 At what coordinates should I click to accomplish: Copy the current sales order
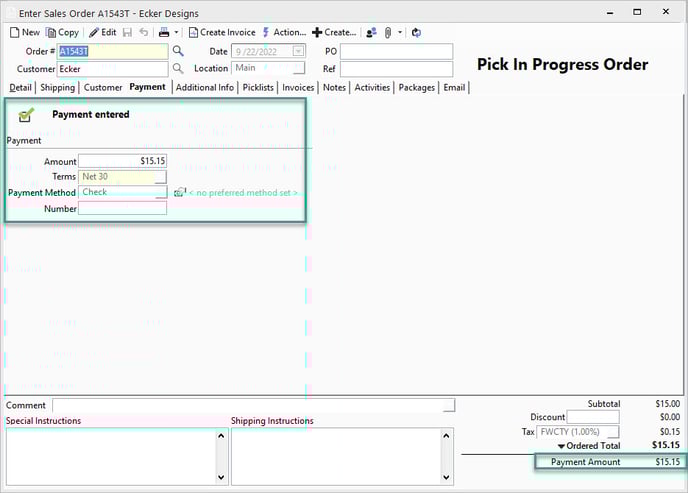pyautogui.click(x=63, y=32)
